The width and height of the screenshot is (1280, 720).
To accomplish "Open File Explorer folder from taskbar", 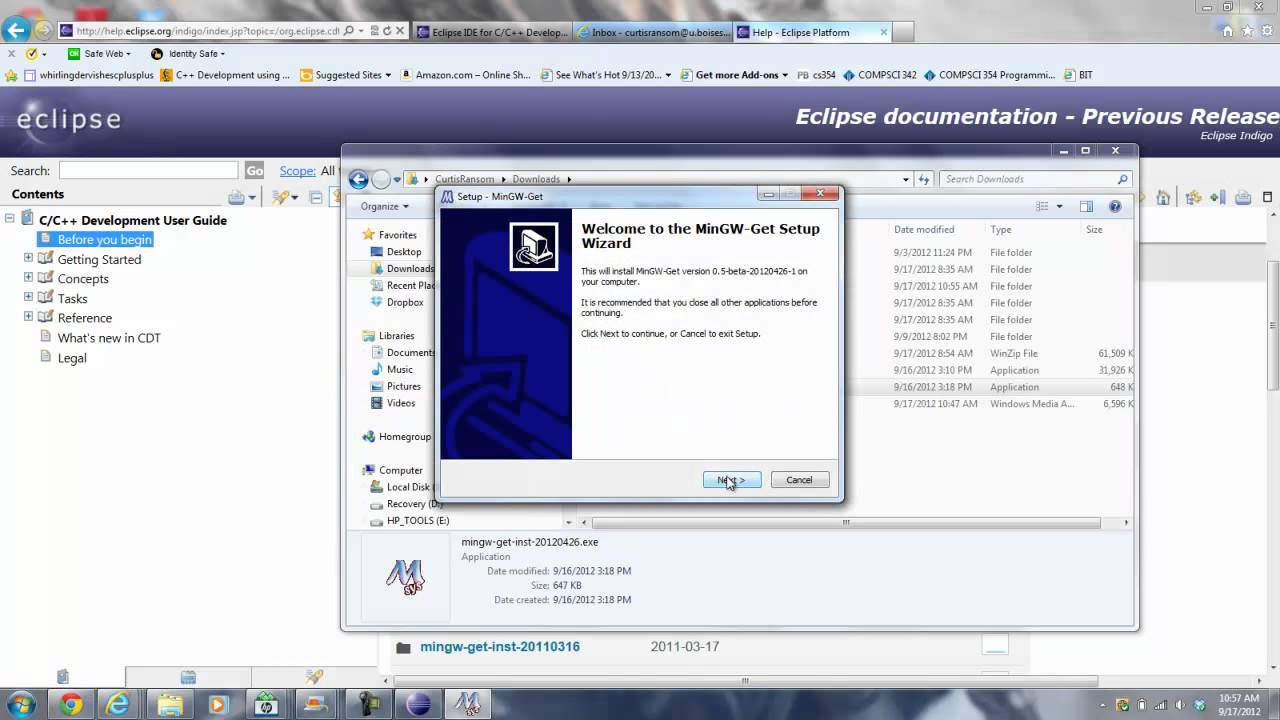I will click(x=169, y=704).
